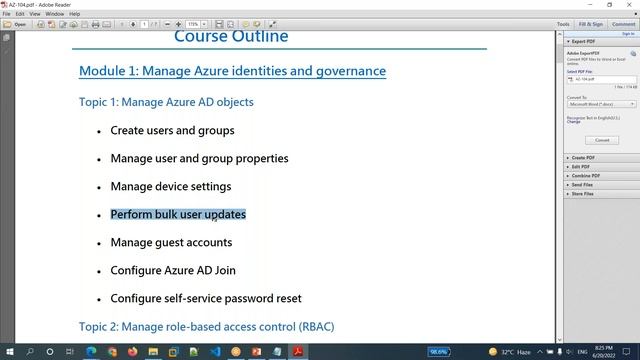Click the Select PDF File field
Viewport: 640px width, 360px height.
(x=601, y=79)
